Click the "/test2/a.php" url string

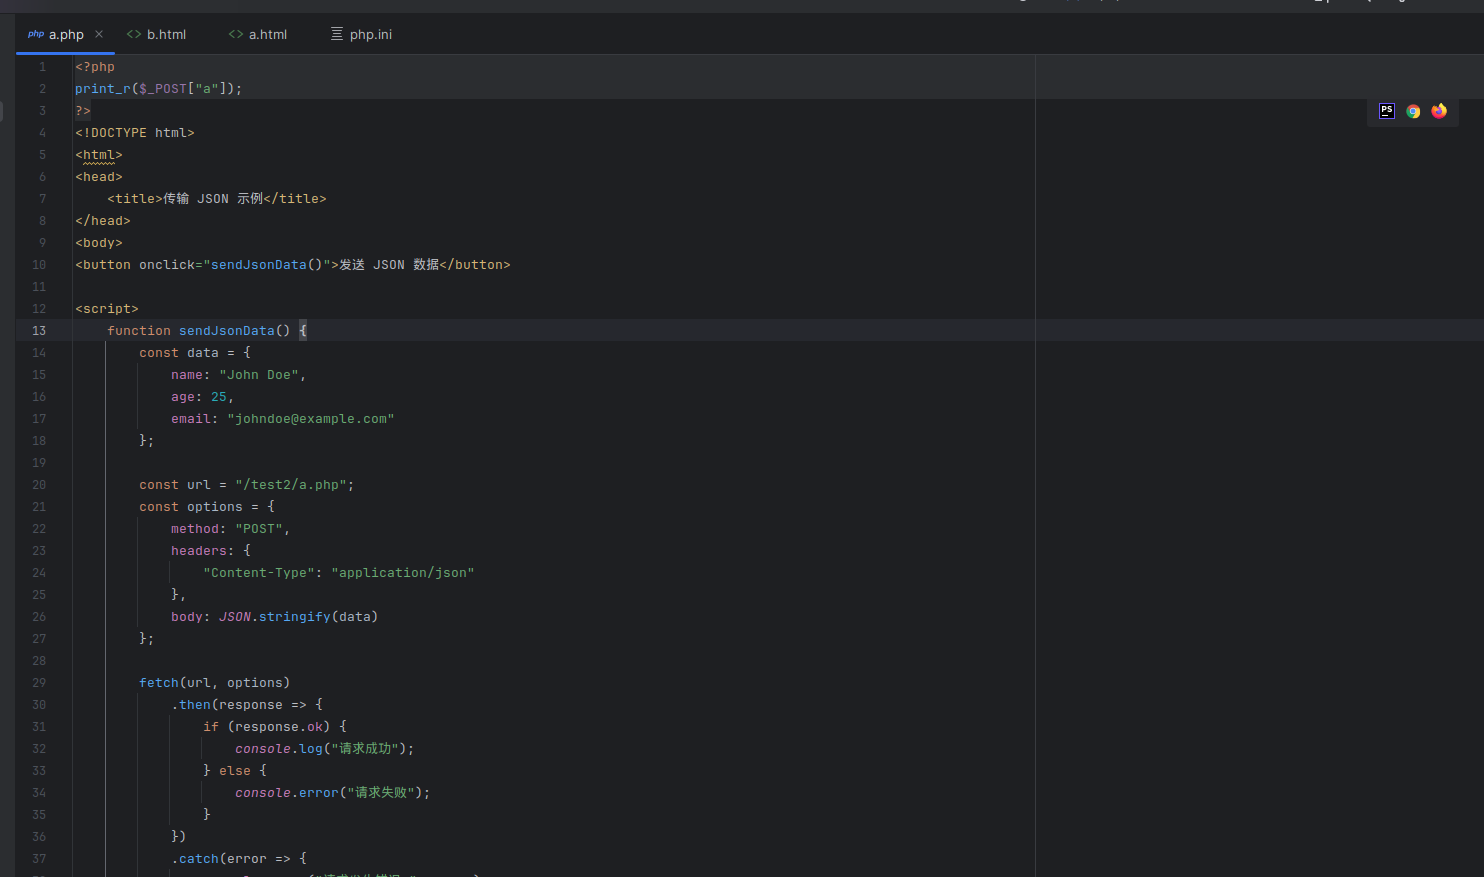point(291,485)
